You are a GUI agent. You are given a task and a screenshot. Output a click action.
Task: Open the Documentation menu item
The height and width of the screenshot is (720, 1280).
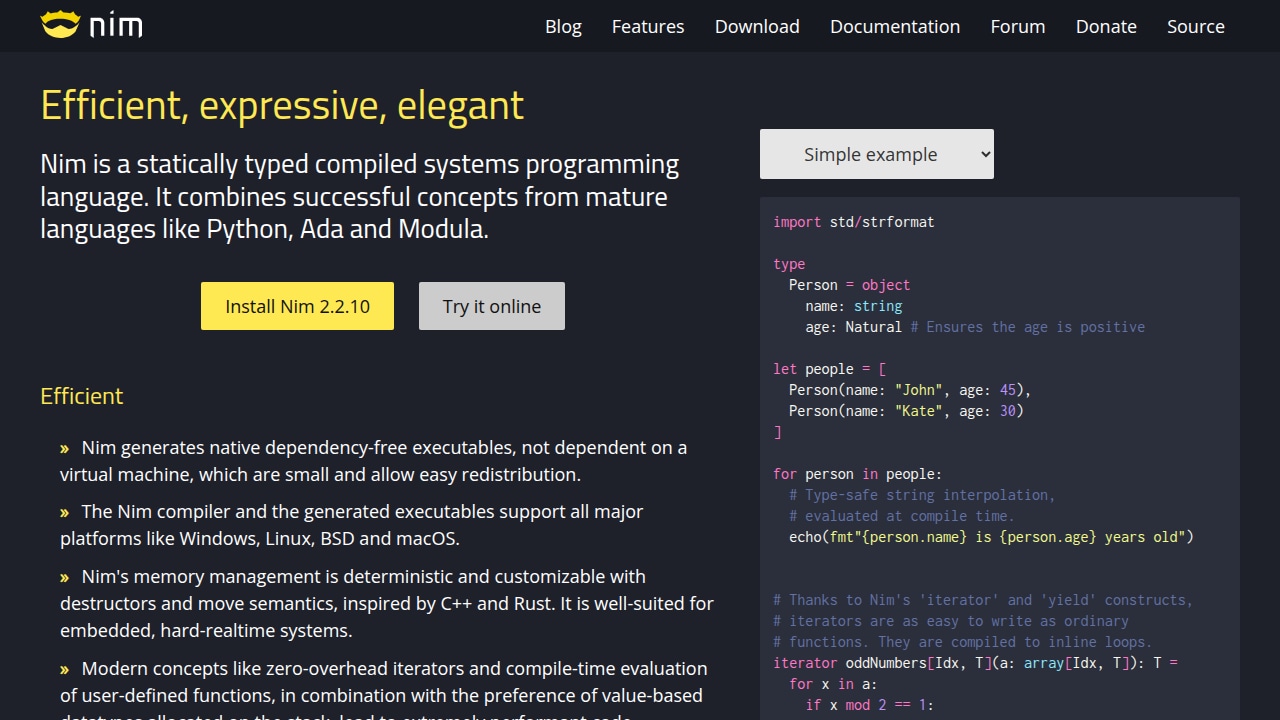tap(895, 26)
